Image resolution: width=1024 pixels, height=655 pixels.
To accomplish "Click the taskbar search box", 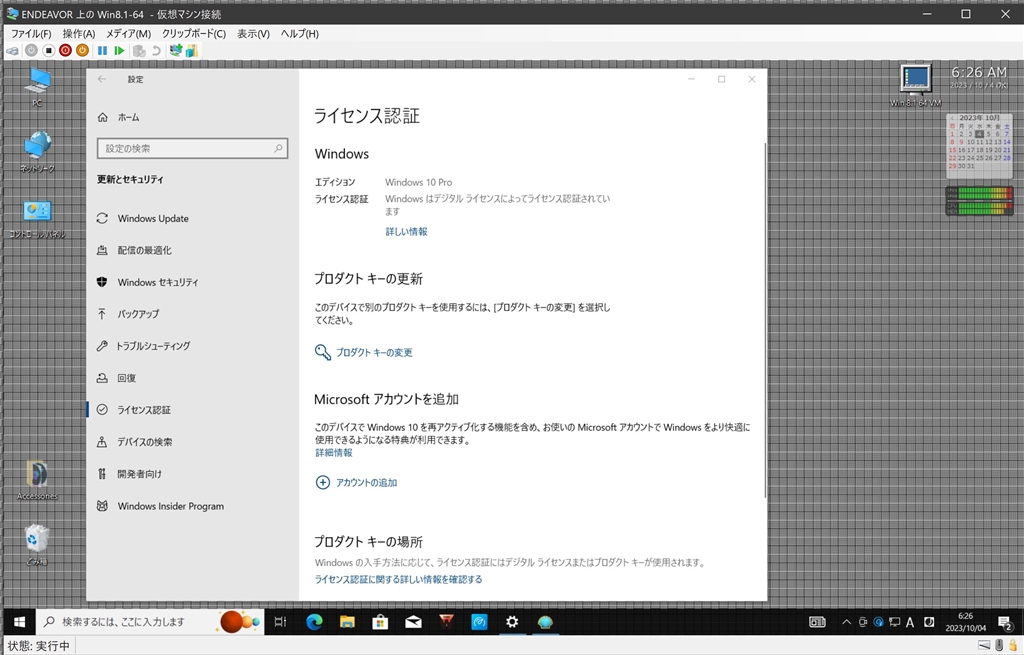I will pos(150,622).
